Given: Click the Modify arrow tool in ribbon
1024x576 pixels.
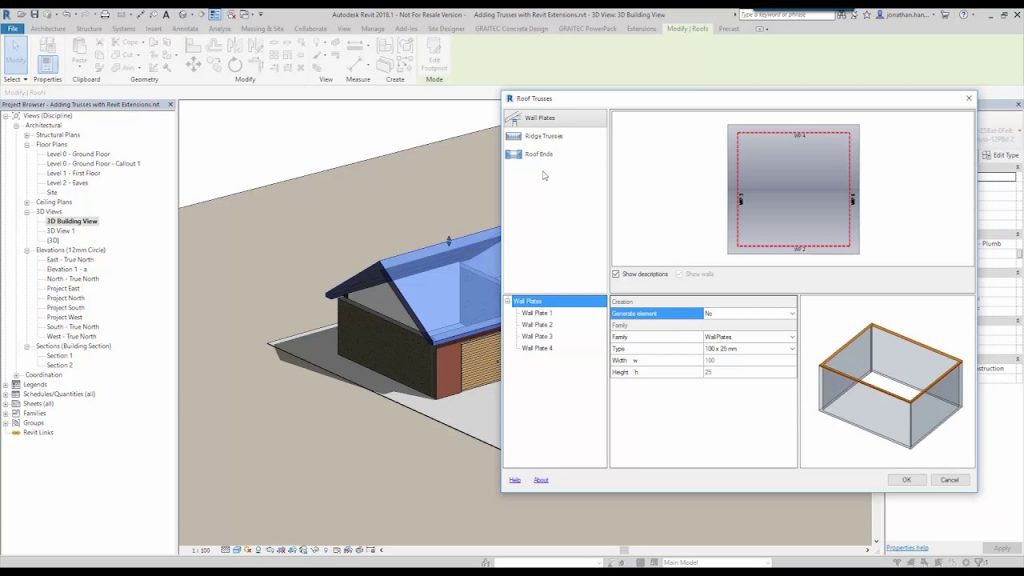Looking at the screenshot, I should (15, 55).
